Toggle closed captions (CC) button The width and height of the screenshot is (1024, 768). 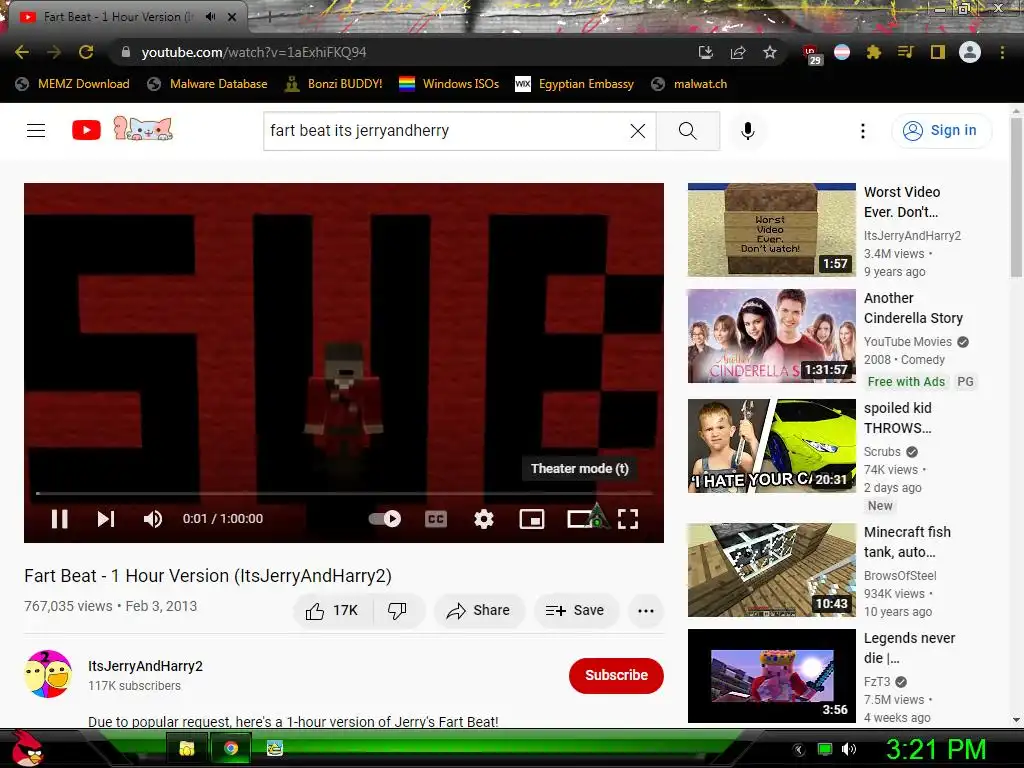436,519
